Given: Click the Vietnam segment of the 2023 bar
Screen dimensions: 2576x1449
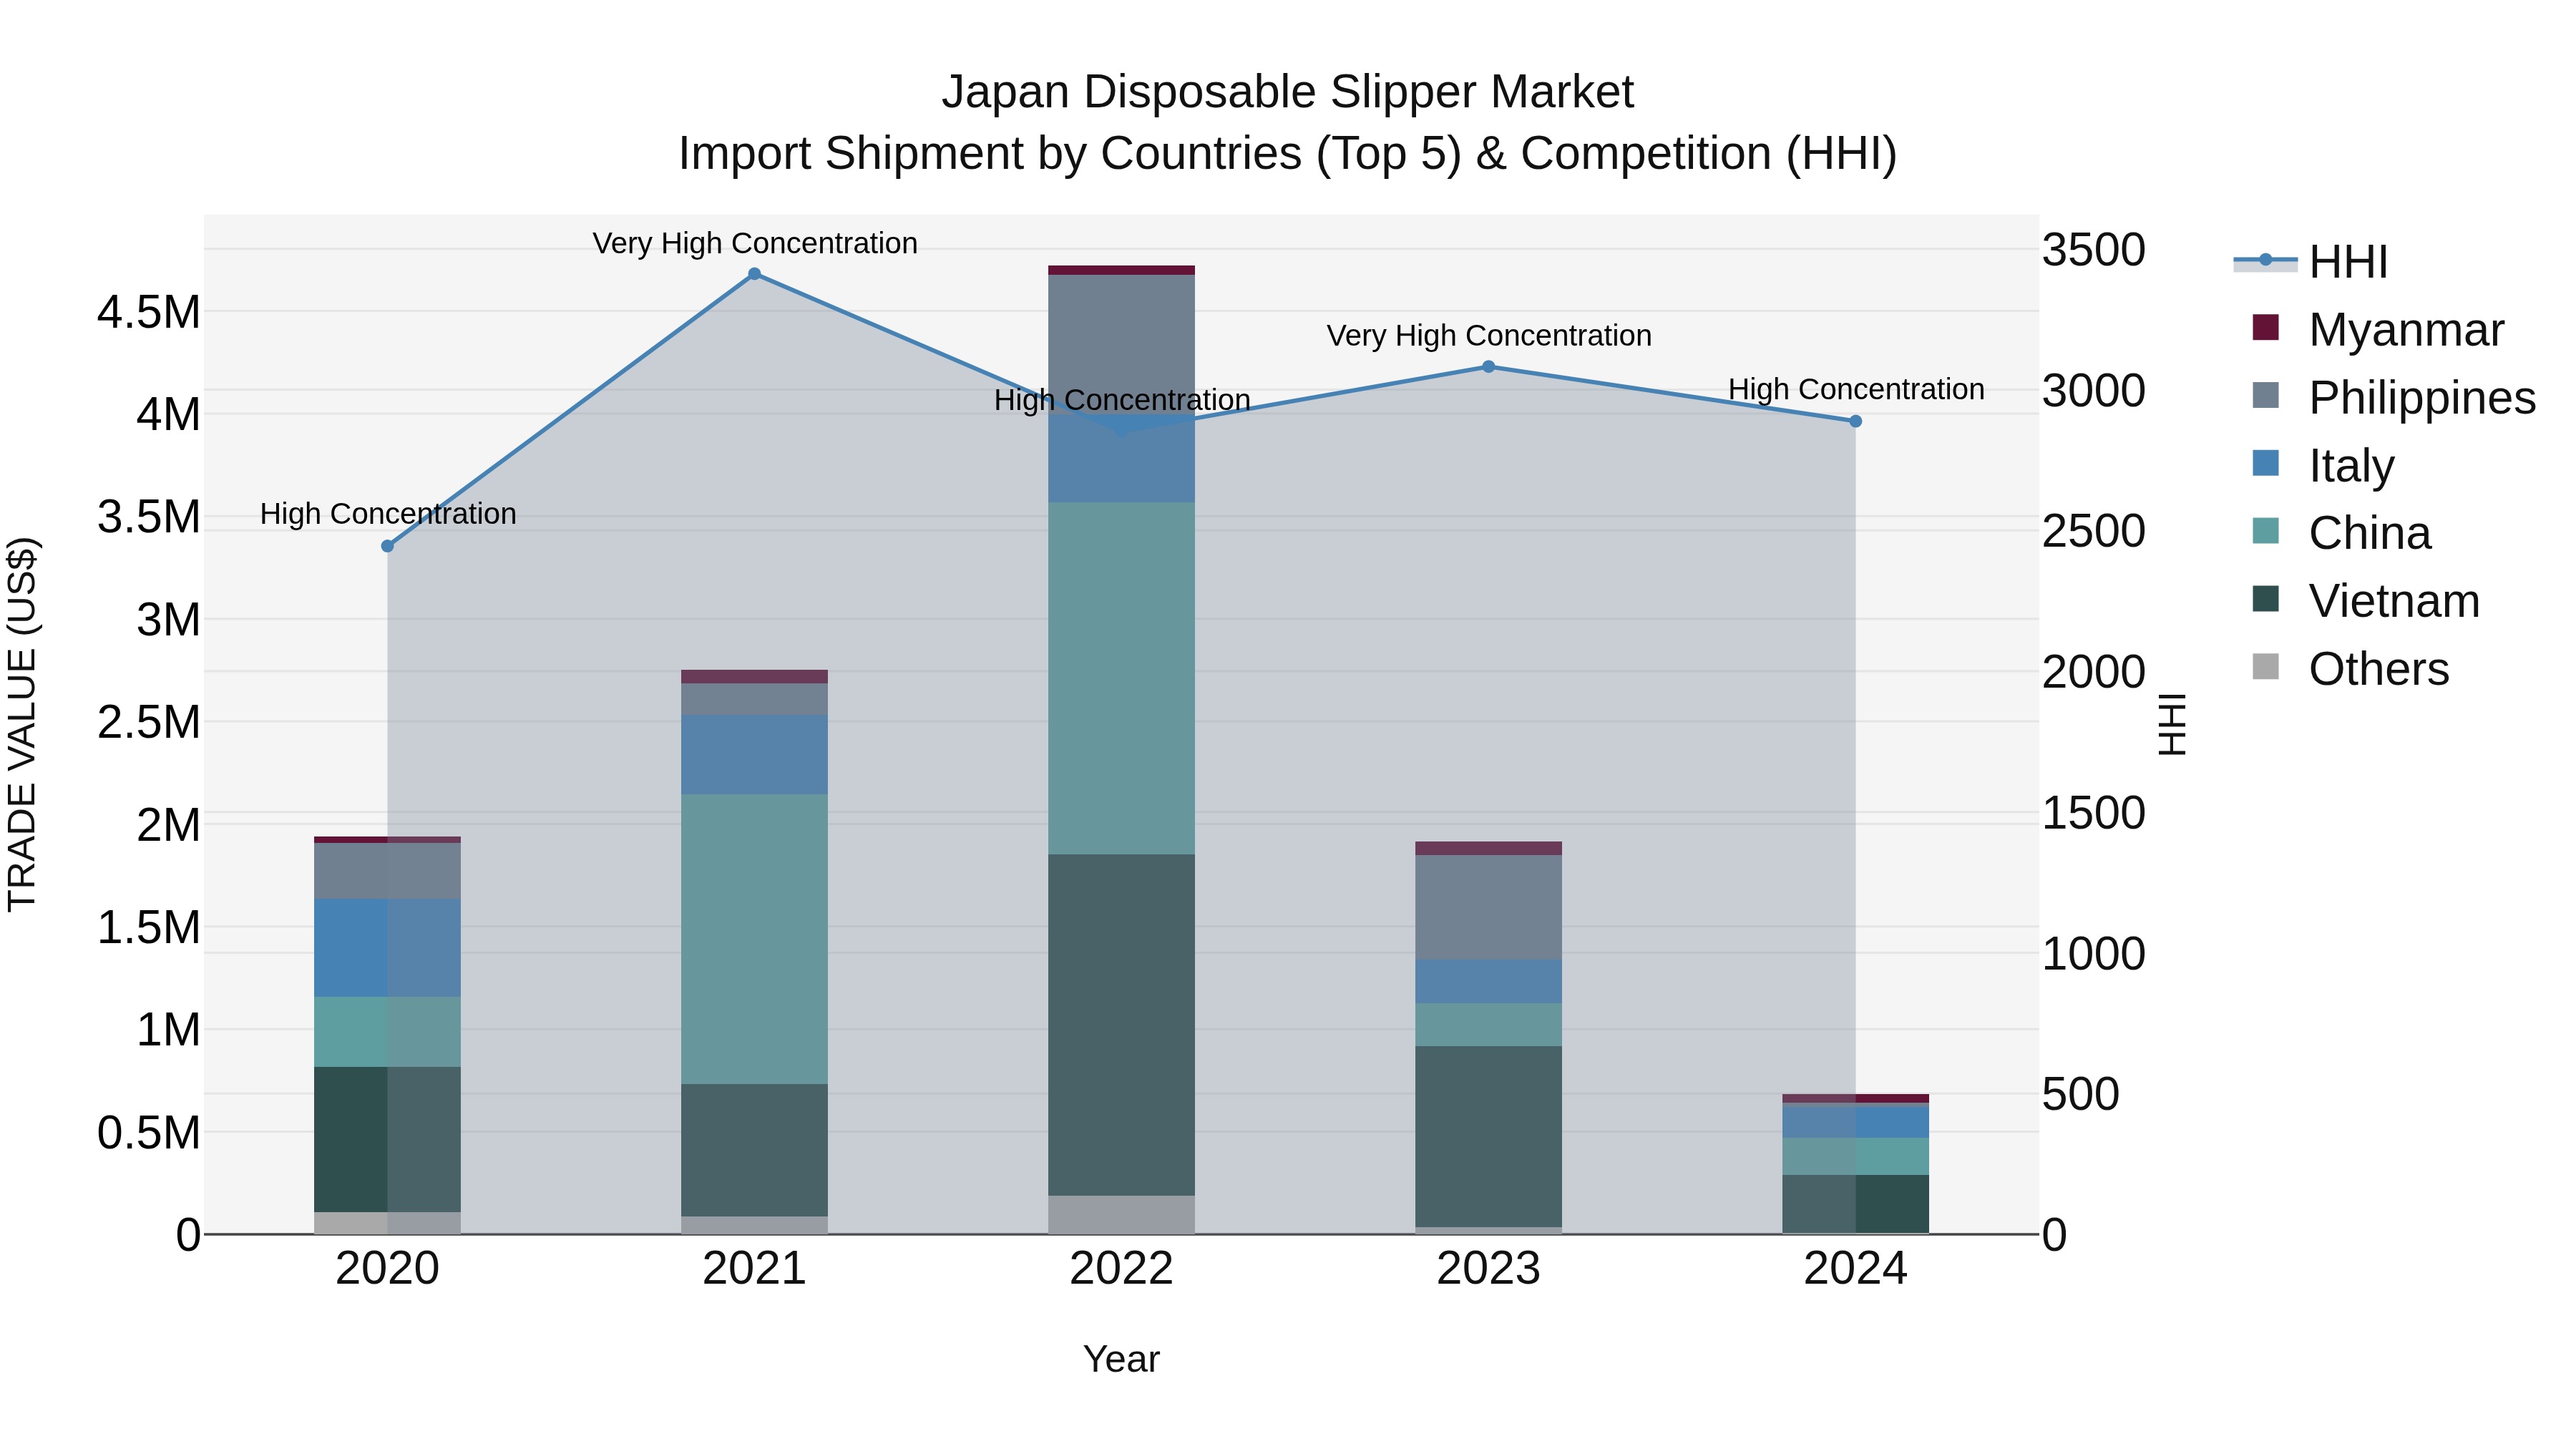Looking at the screenshot, I should (1488, 1137).
